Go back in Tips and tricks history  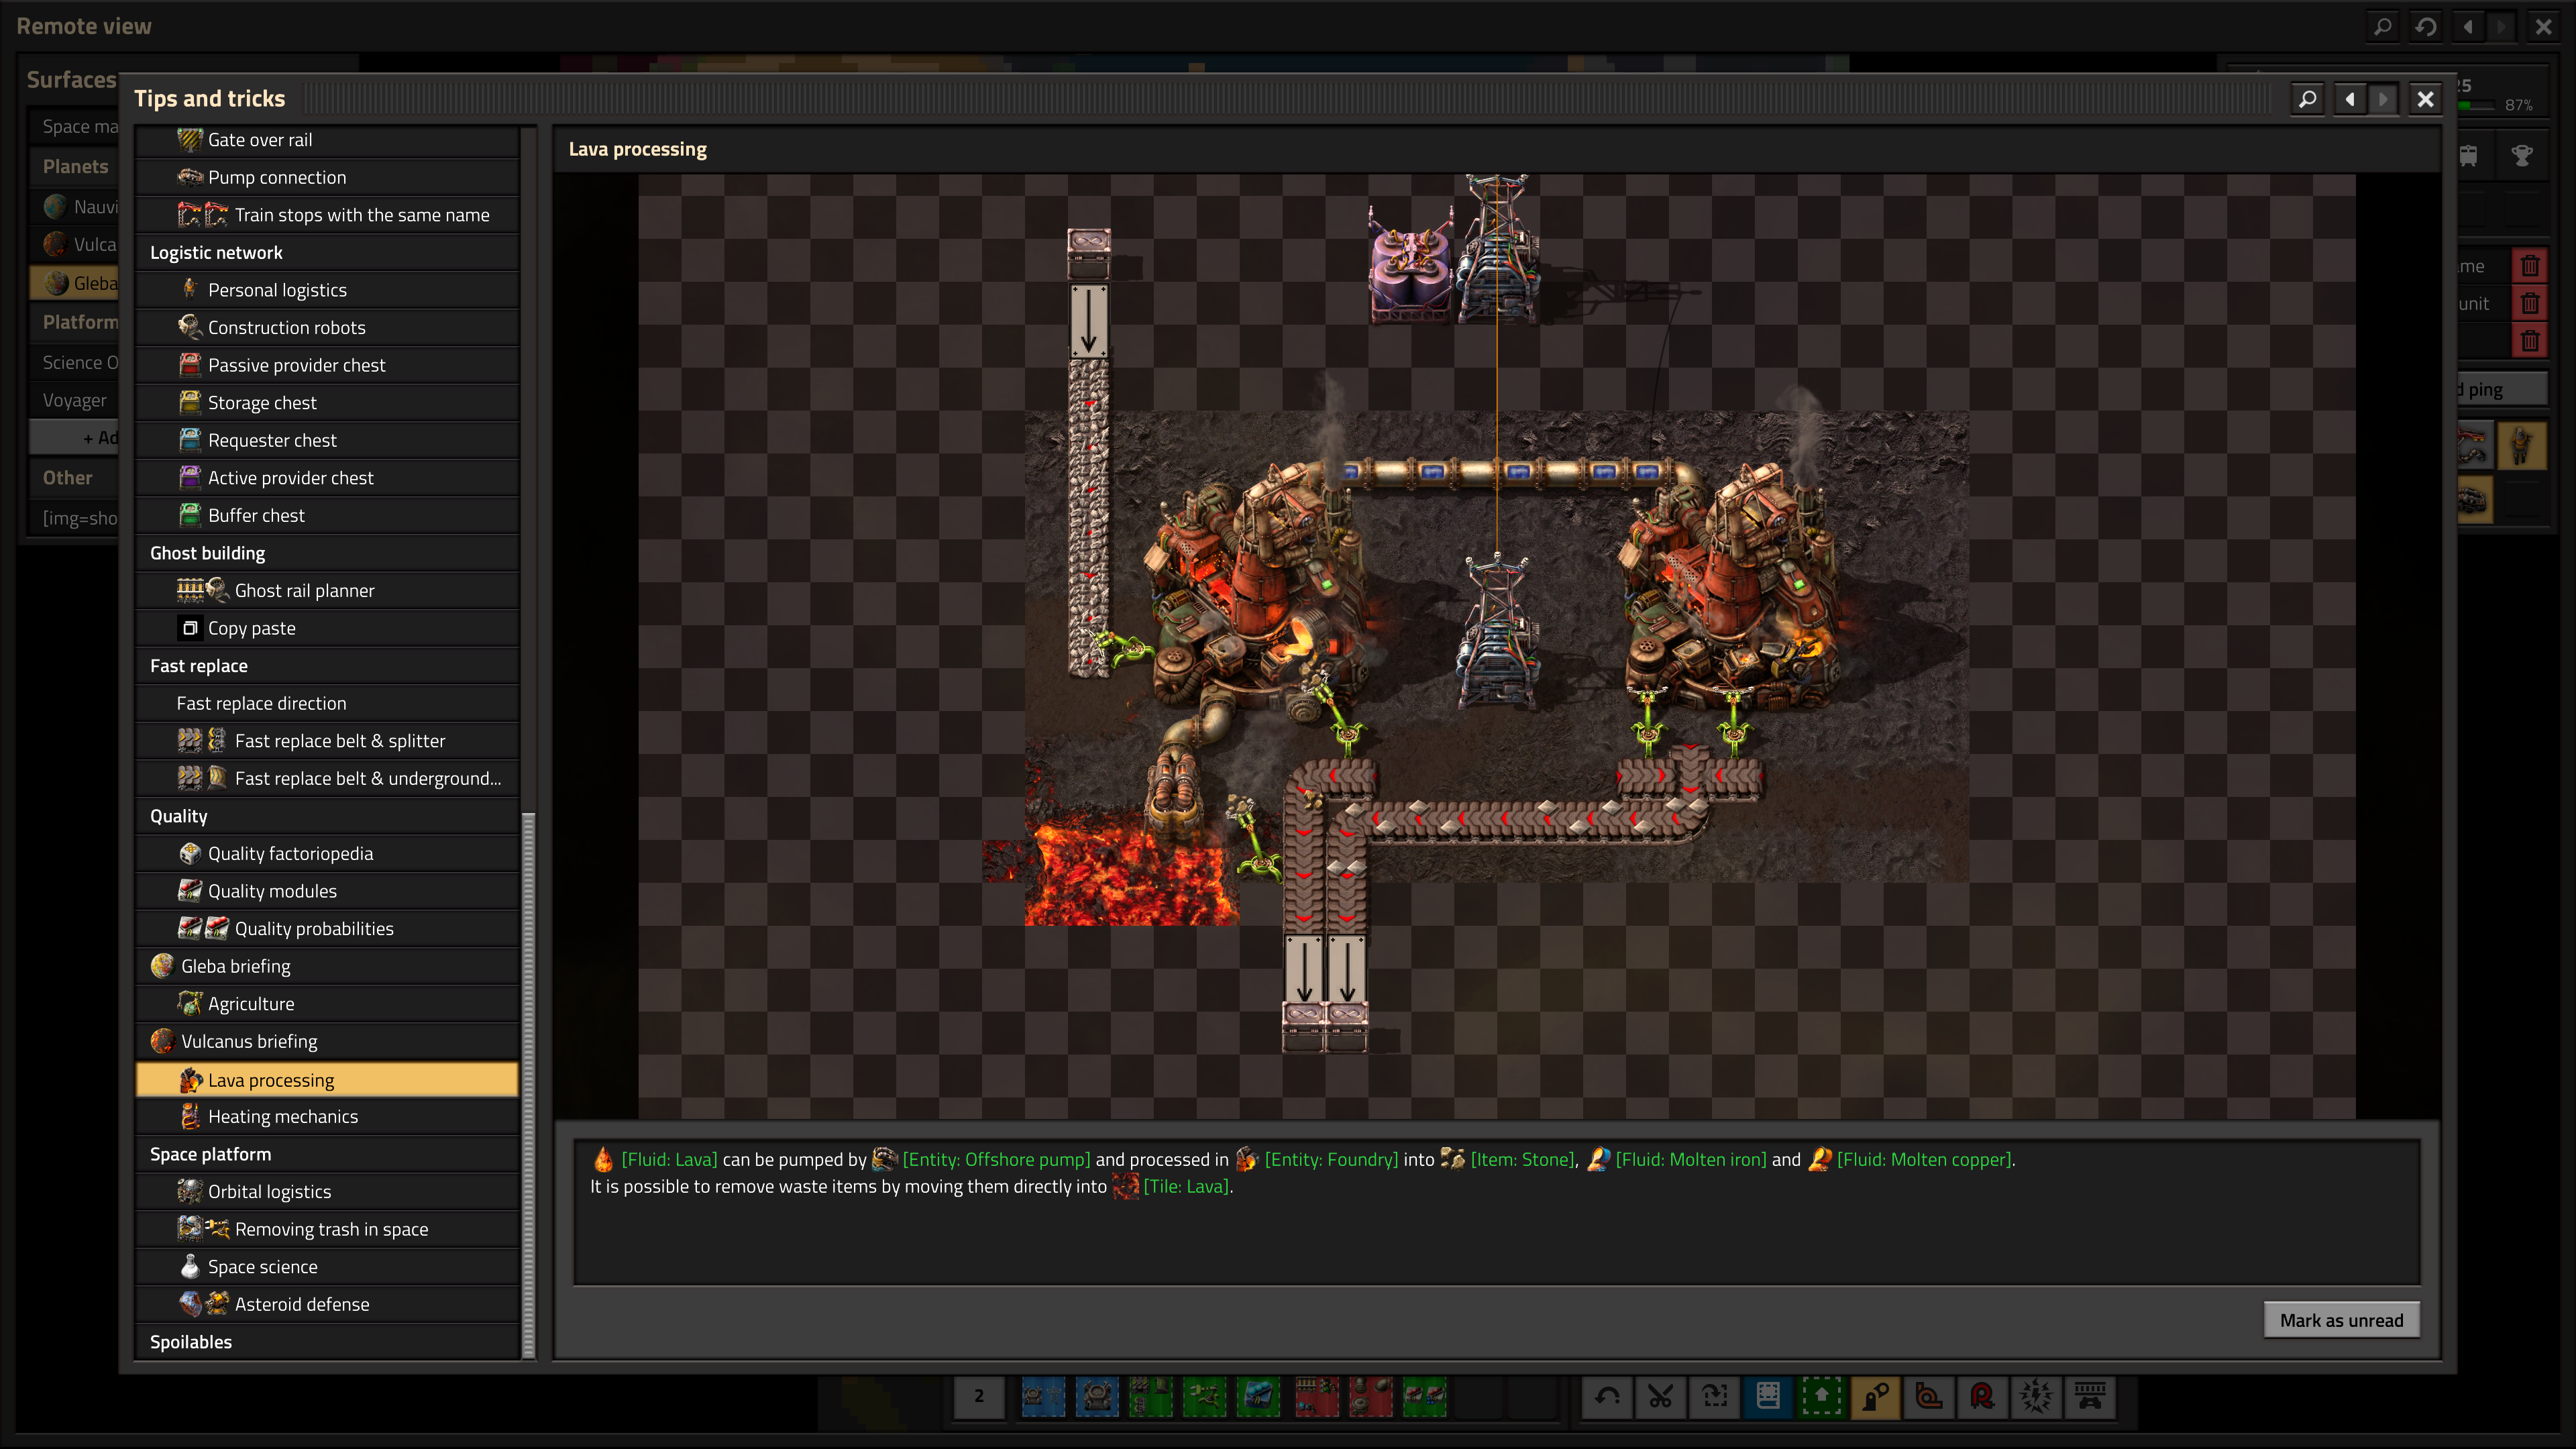pos(2350,99)
